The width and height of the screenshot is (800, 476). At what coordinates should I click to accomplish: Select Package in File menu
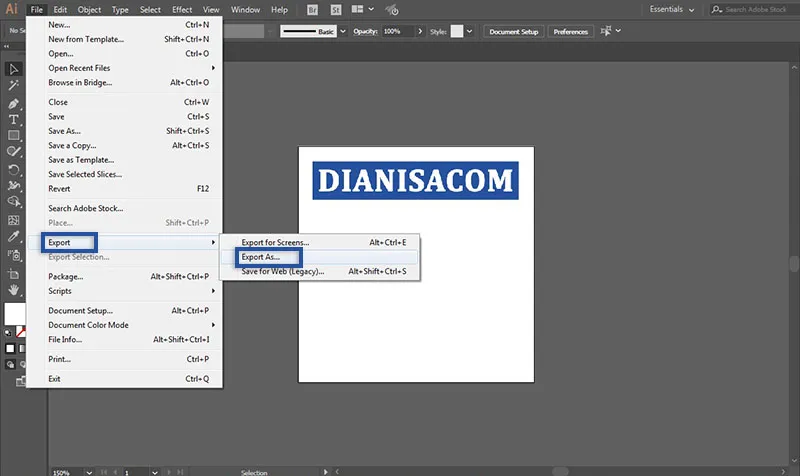124,277
